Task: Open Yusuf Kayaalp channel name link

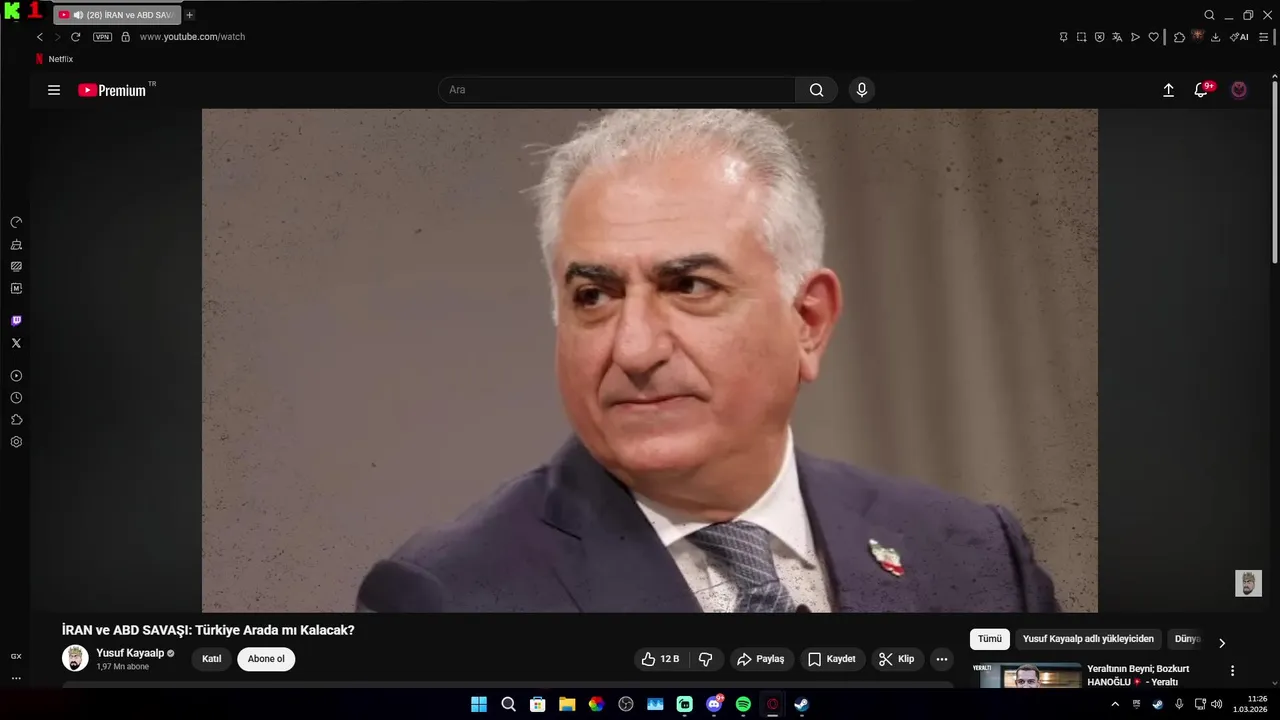Action: (130, 653)
